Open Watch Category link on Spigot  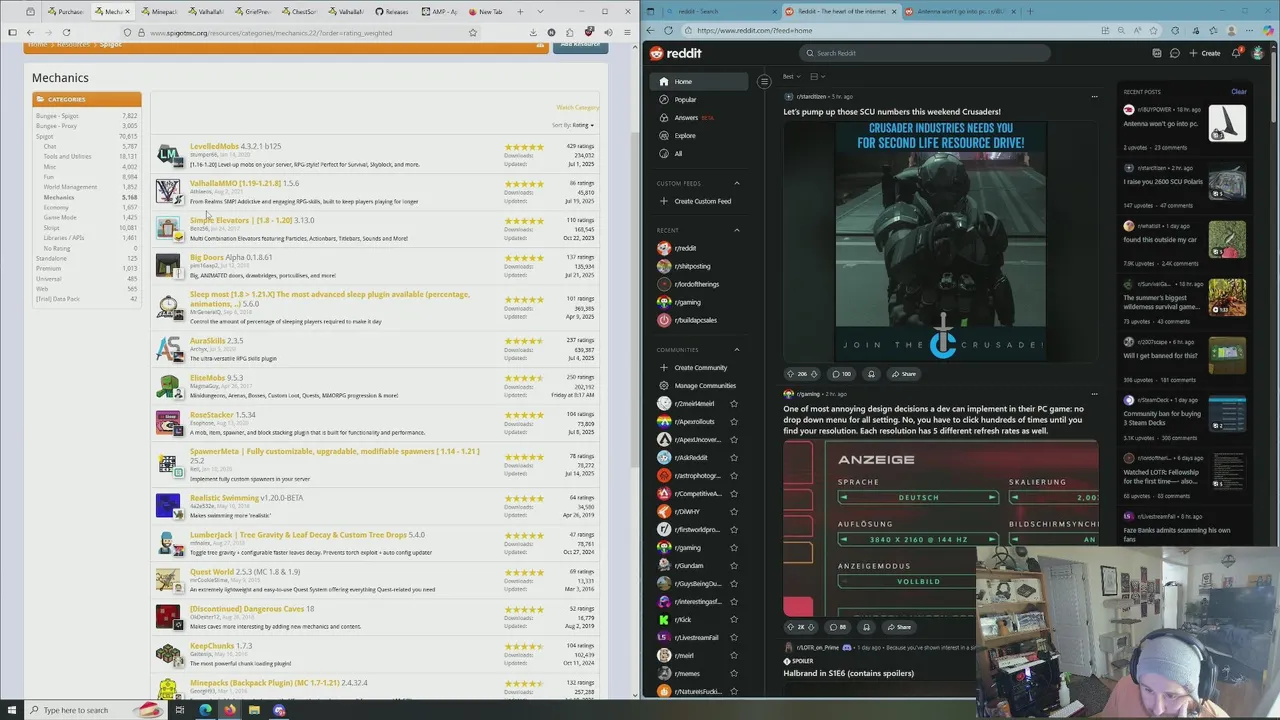(577, 107)
